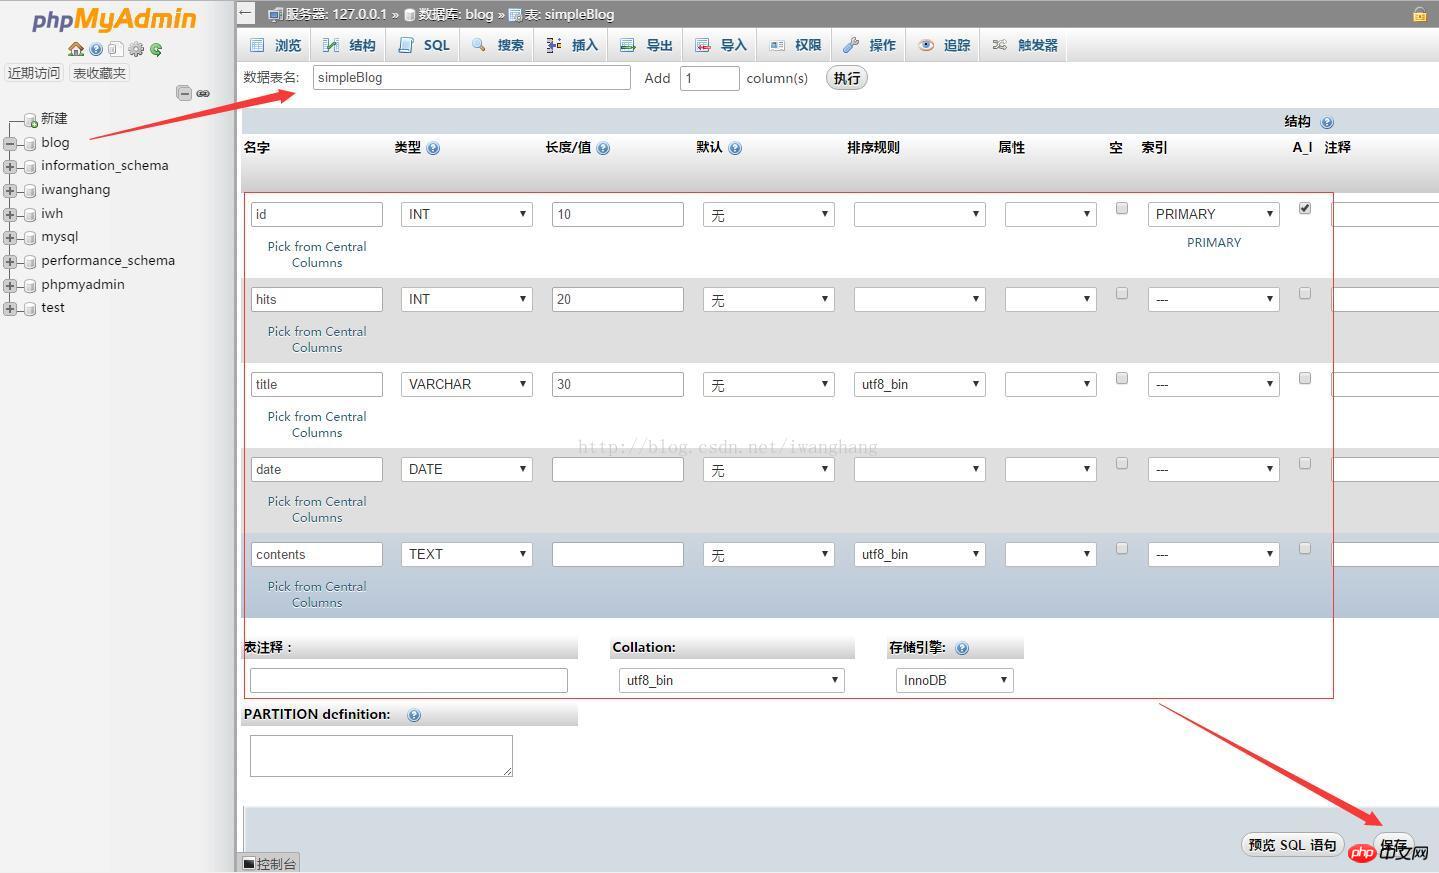
Task: Open the 触发器 (Triggers) tab
Action: [x=1025, y=45]
